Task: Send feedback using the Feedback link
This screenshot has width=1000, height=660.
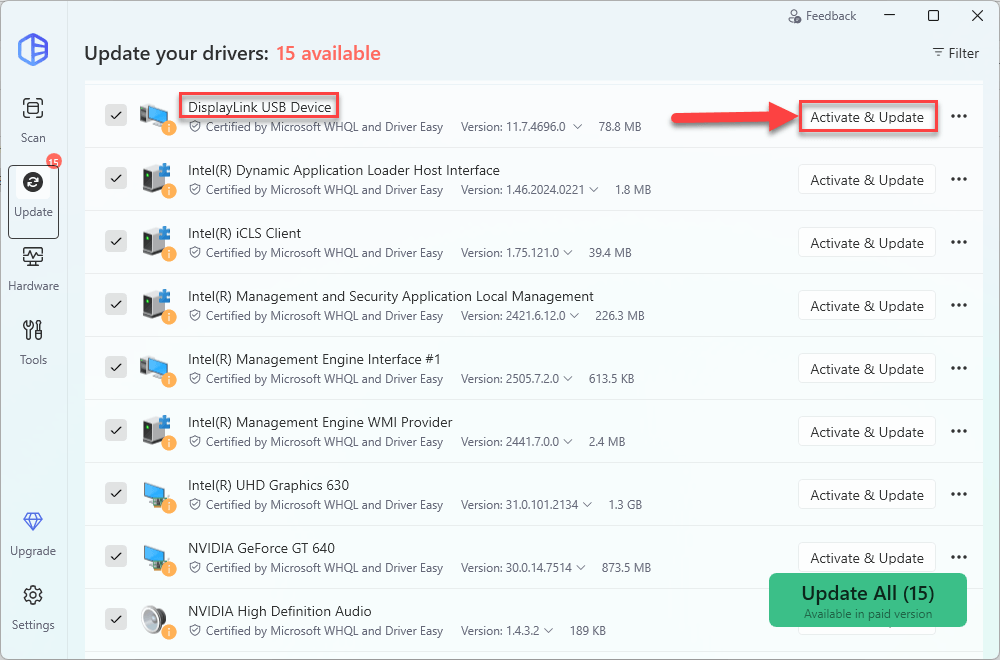Action: (822, 16)
